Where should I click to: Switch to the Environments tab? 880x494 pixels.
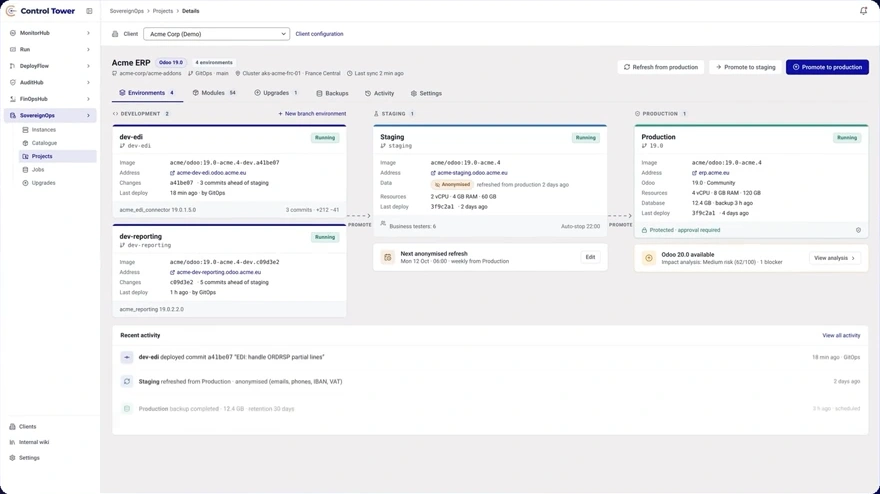(147, 93)
